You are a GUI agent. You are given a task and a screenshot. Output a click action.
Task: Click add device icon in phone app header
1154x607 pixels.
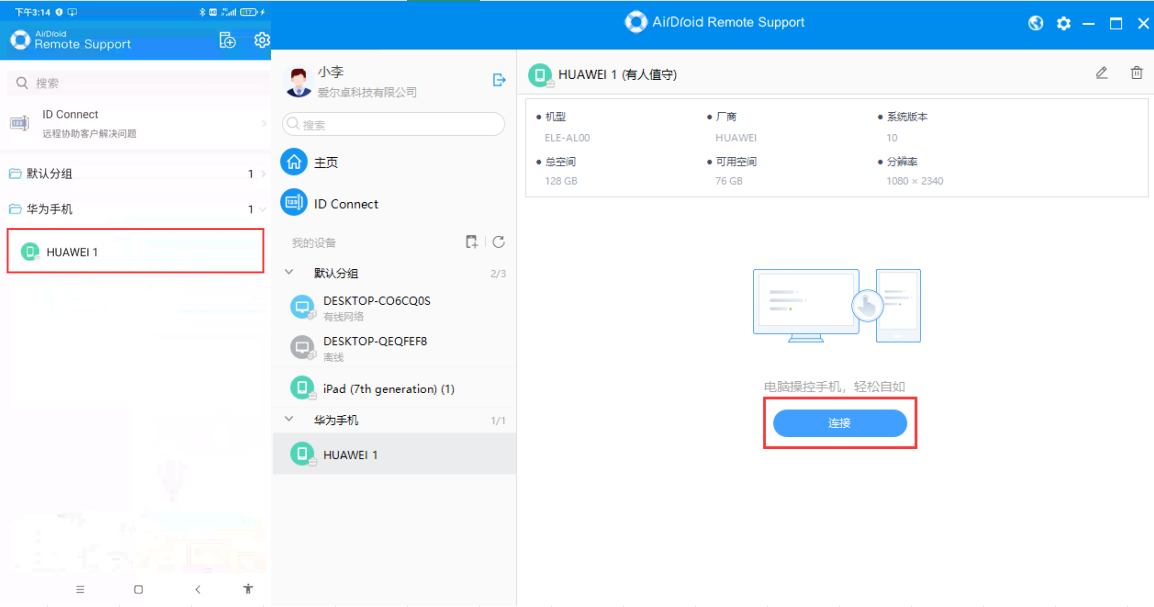[x=227, y=40]
